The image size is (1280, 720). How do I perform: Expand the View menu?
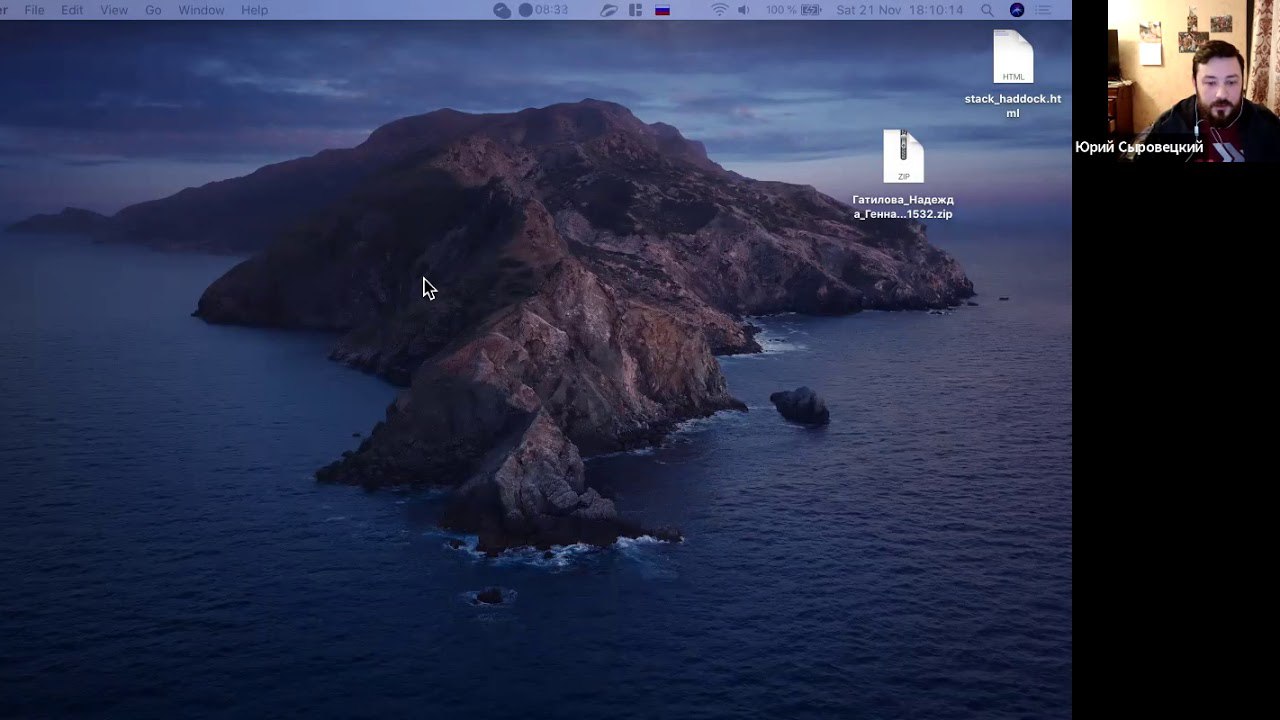tap(114, 10)
